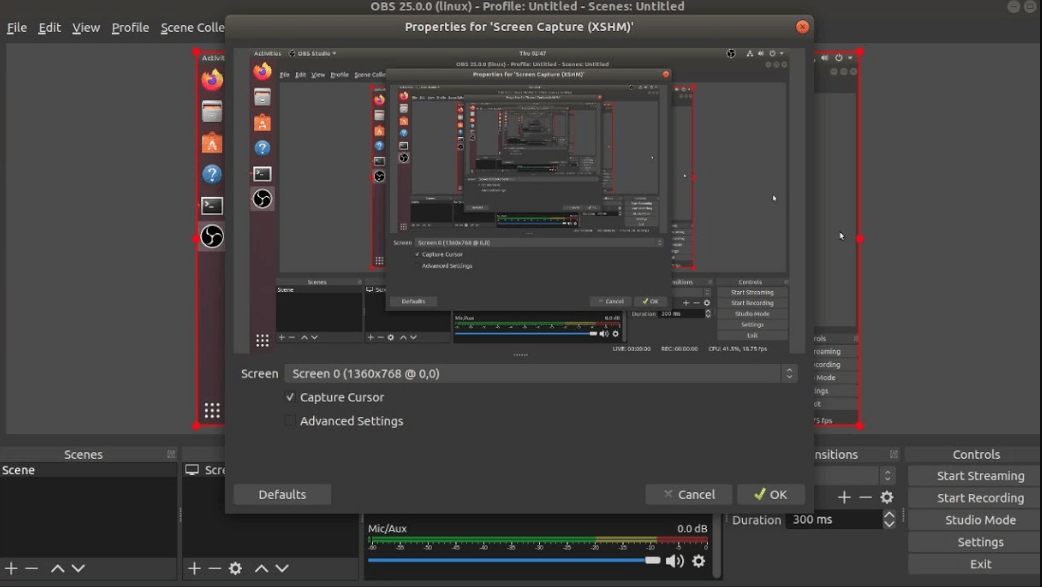Open the Files manager dock icon
This screenshot has height=587, width=1042.
[x=212, y=112]
